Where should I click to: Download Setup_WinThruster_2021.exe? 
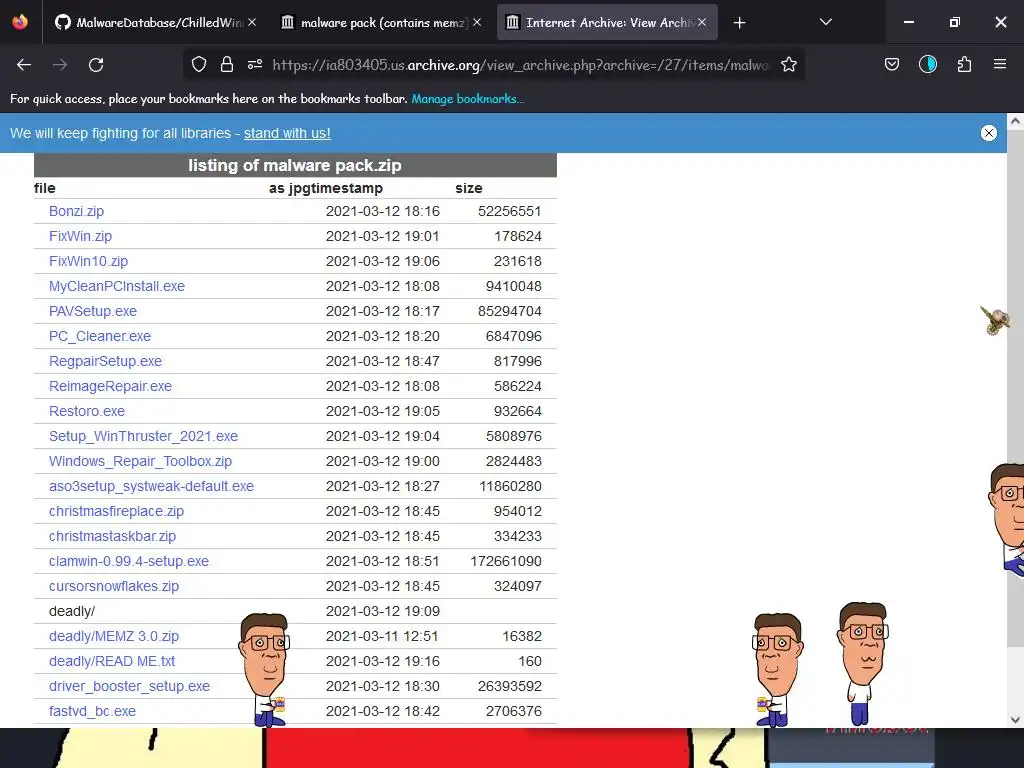click(x=144, y=436)
